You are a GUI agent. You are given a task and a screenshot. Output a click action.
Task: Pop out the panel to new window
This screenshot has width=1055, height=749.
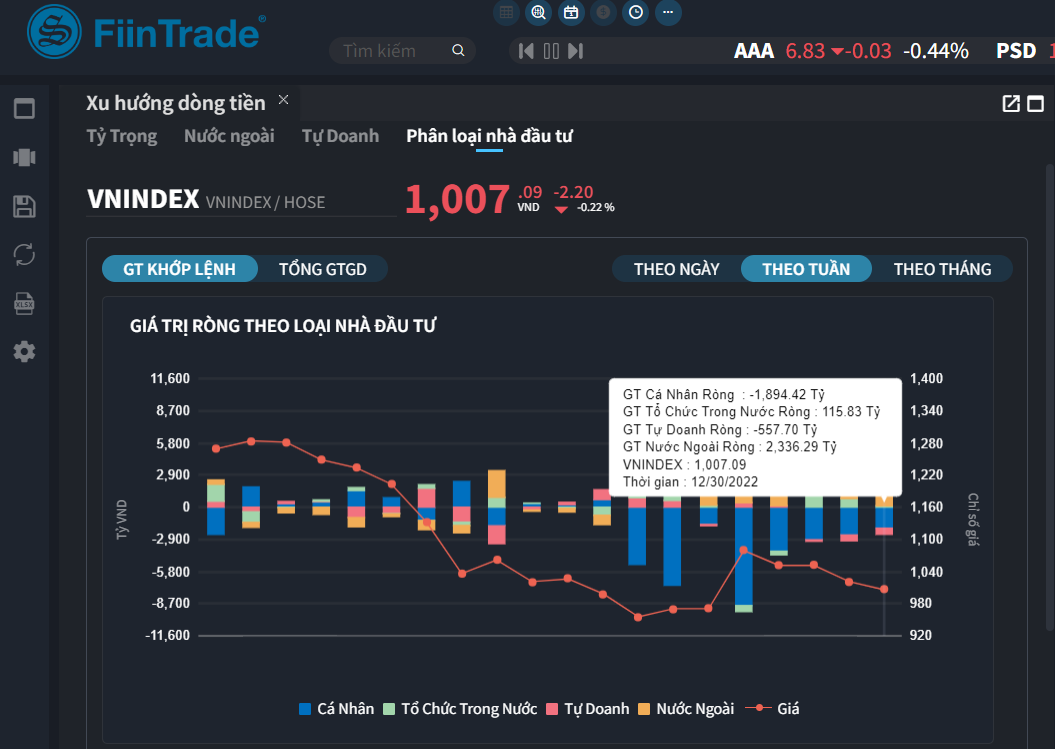click(x=1011, y=104)
